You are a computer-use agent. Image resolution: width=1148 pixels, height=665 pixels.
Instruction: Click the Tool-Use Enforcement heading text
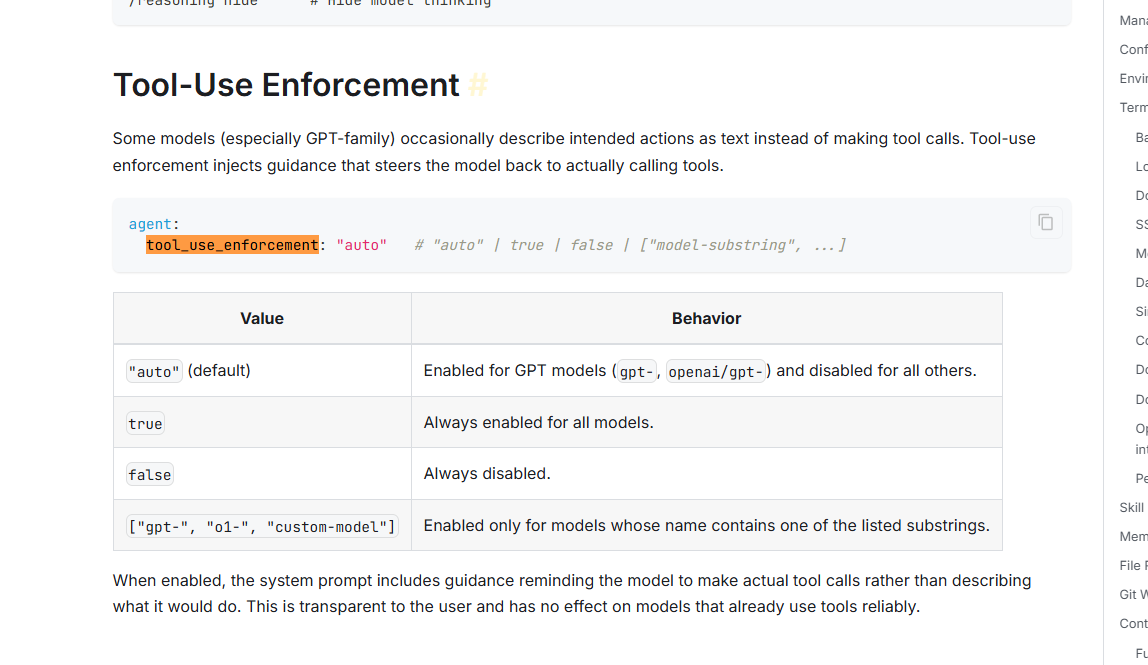tap(286, 85)
